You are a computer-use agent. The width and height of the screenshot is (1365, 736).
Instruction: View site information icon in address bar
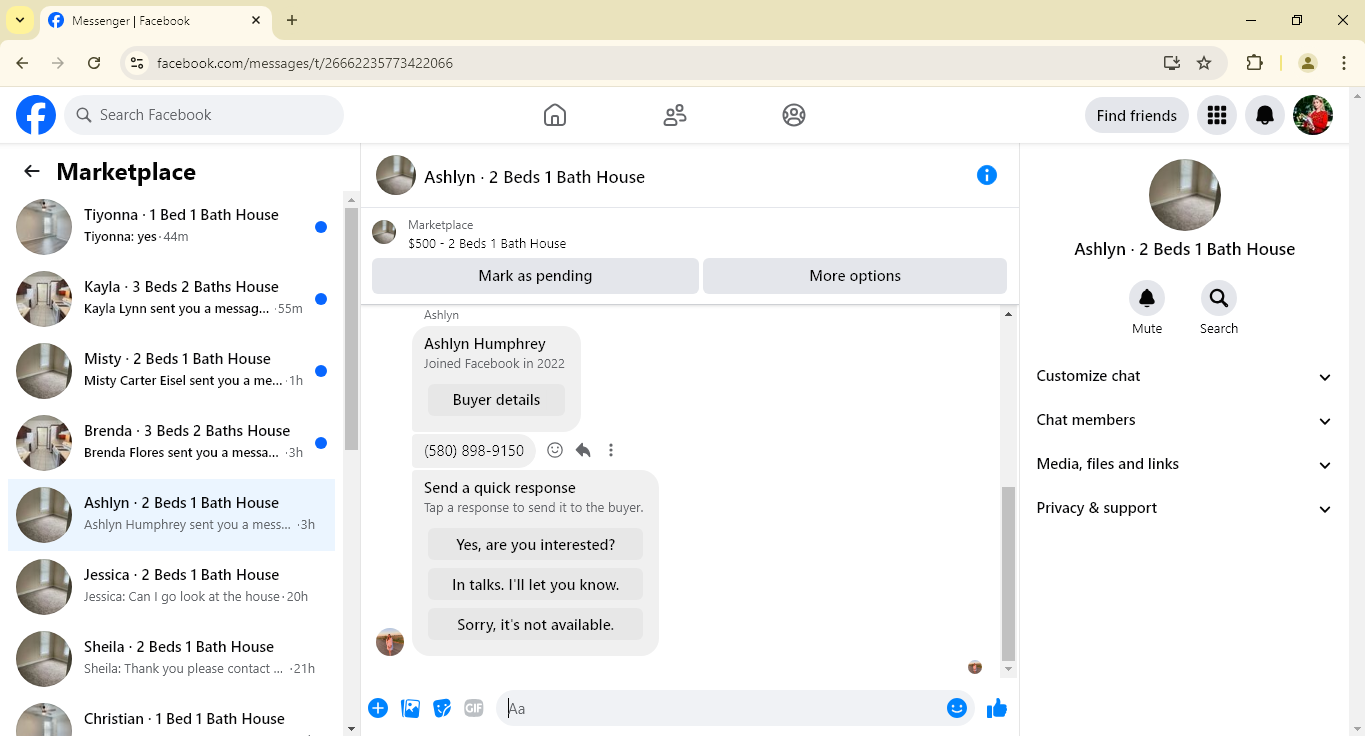pyautogui.click(x=138, y=63)
